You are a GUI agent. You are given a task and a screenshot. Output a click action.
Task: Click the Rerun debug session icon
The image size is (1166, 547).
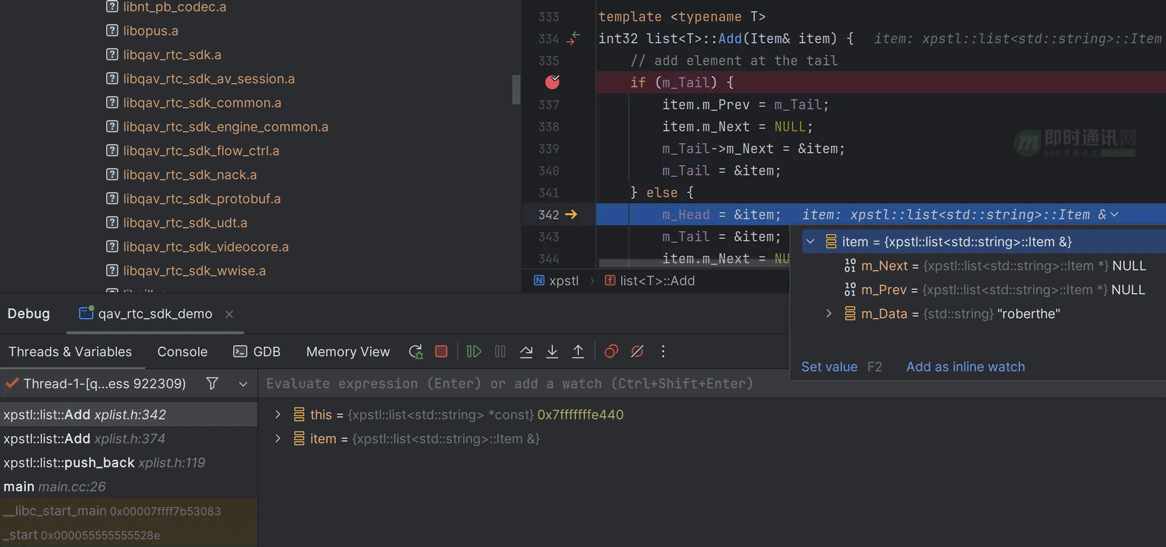point(416,352)
